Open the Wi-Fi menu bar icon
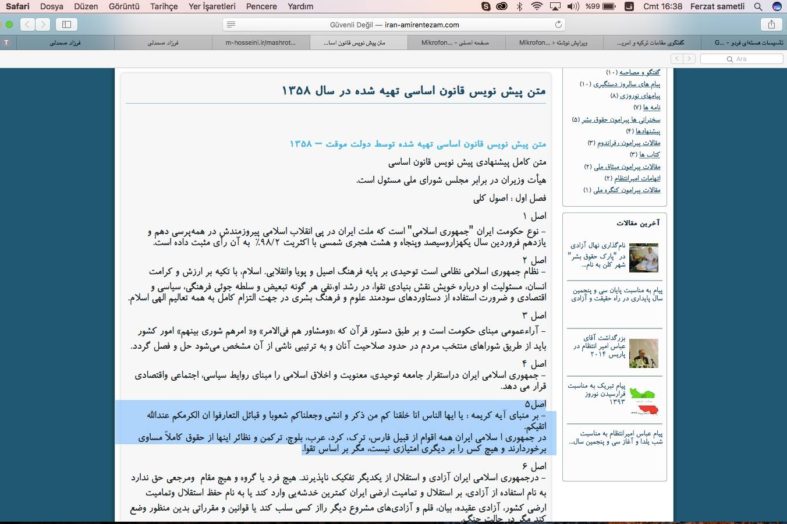 (x=537, y=7)
